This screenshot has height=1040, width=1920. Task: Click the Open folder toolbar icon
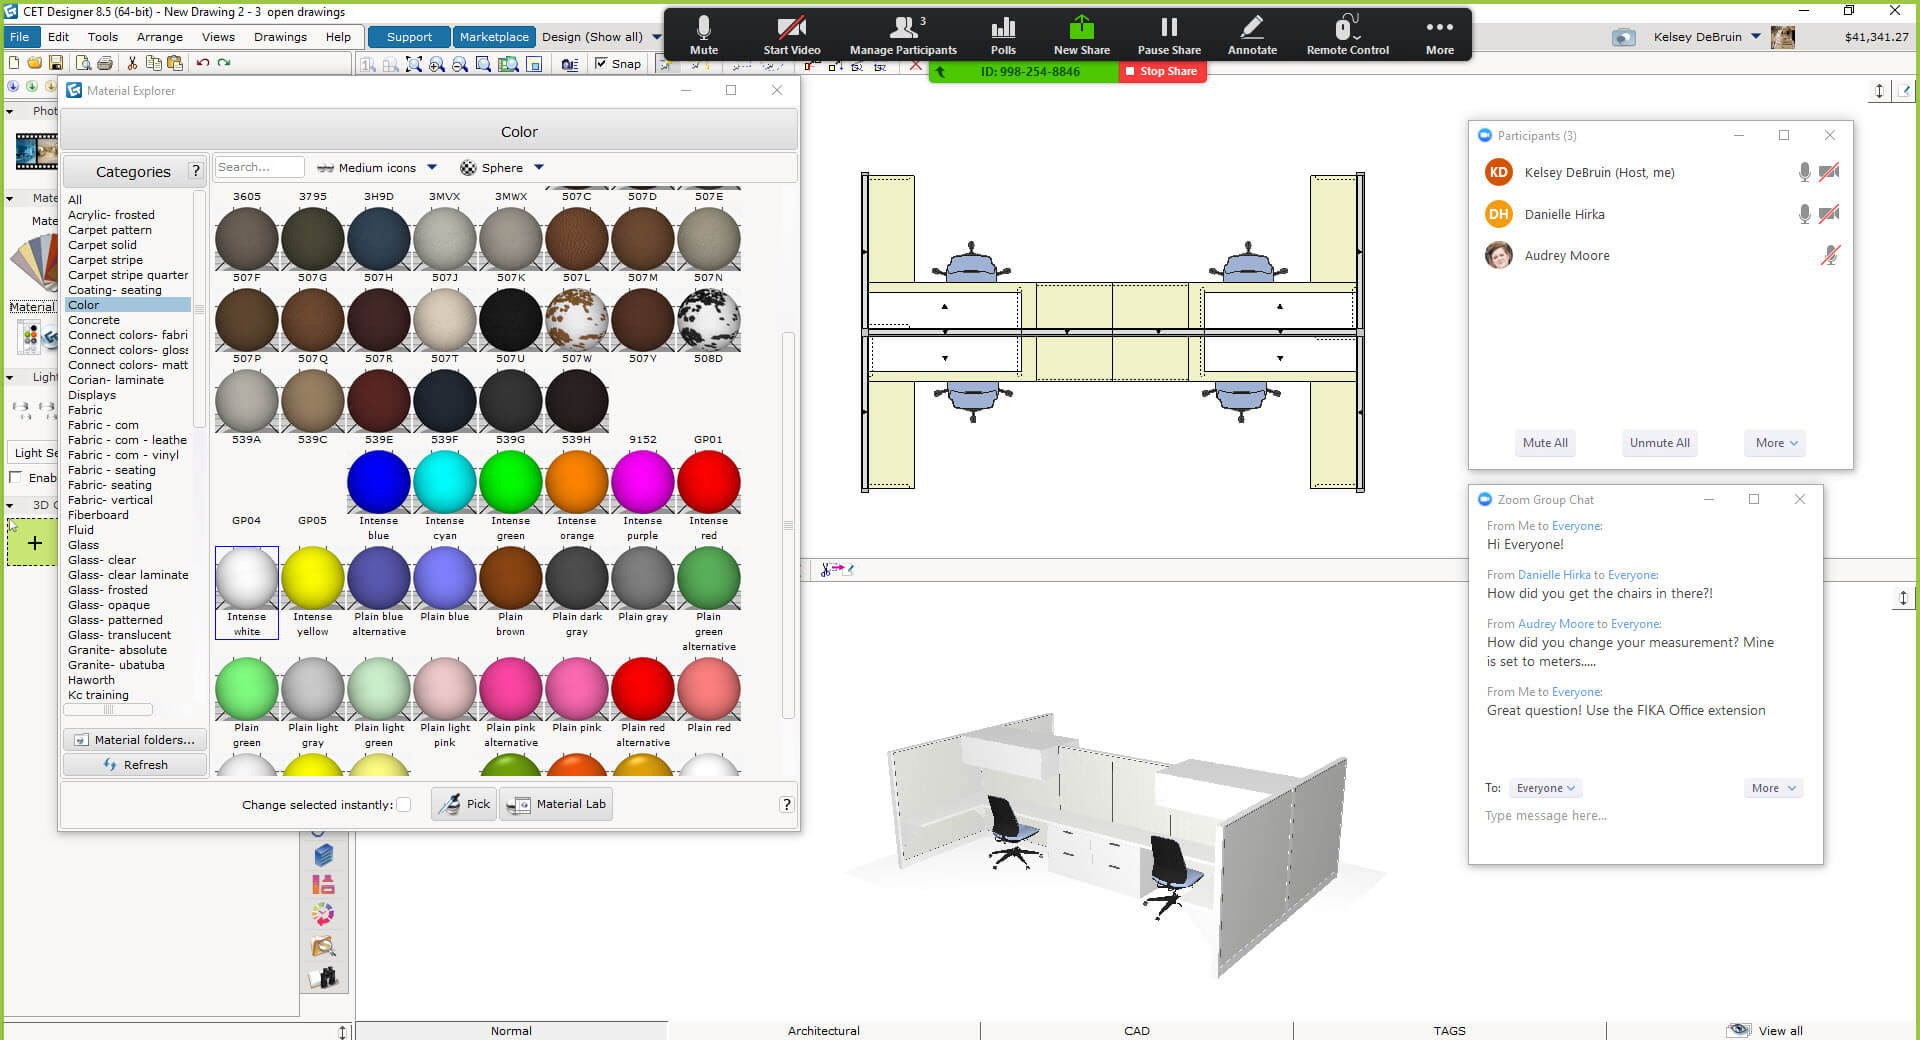click(x=35, y=63)
